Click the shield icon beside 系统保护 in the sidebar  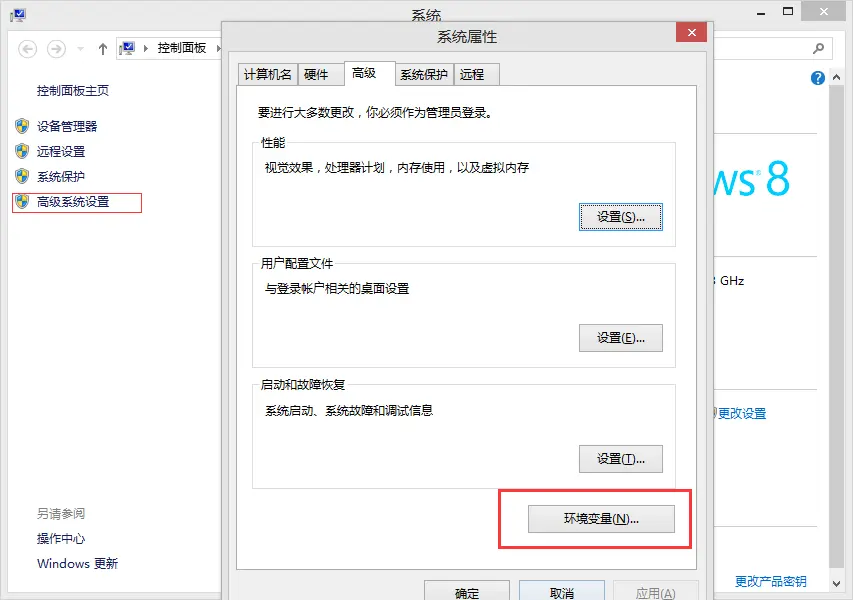[x=22, y=176]
